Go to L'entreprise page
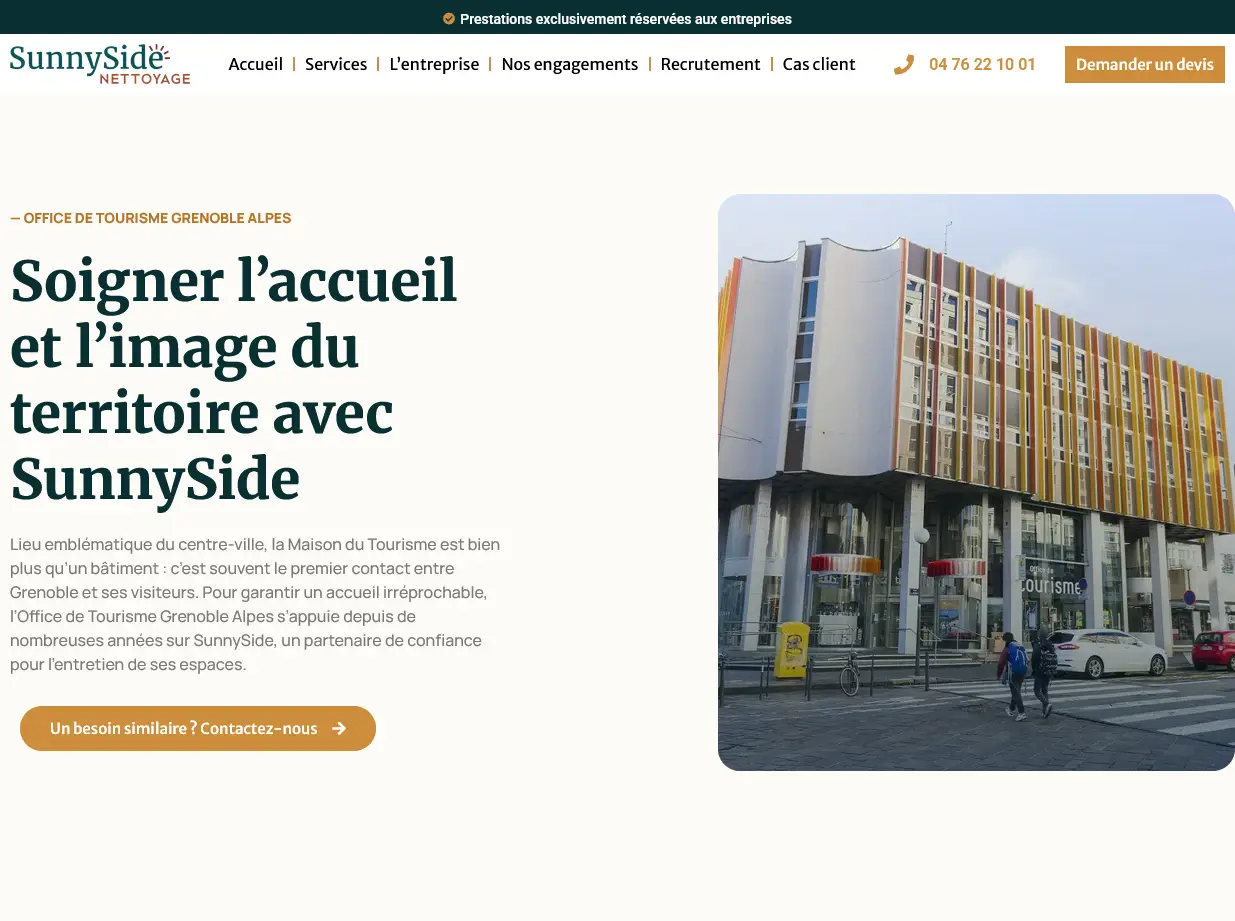 (x=434, y=64)
